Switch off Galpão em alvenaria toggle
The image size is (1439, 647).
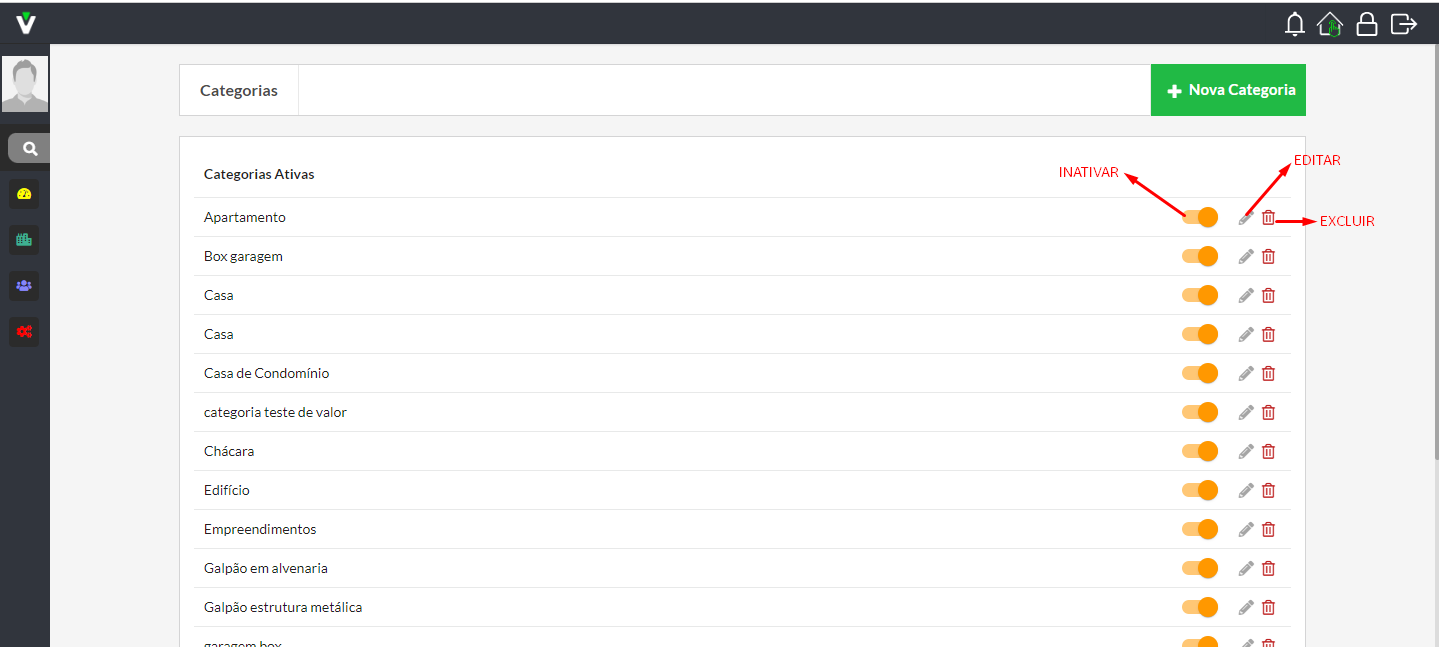(1200, 569)
